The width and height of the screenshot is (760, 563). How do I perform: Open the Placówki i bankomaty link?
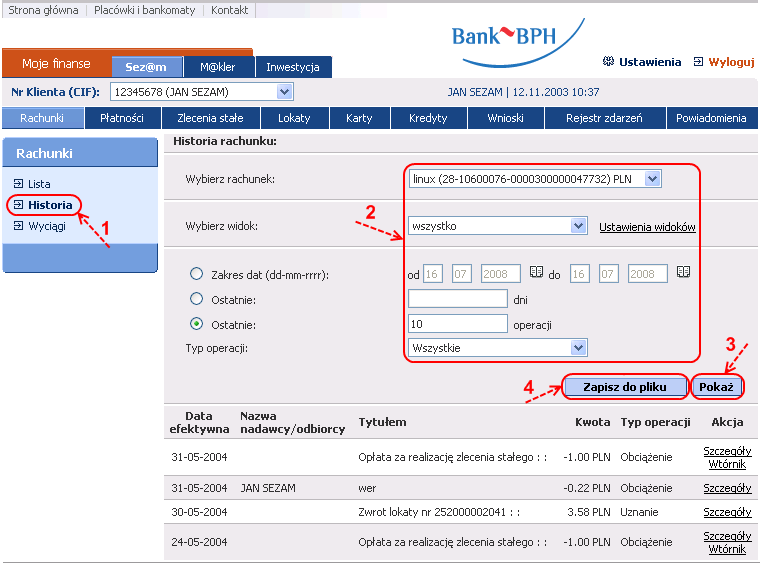144,10
